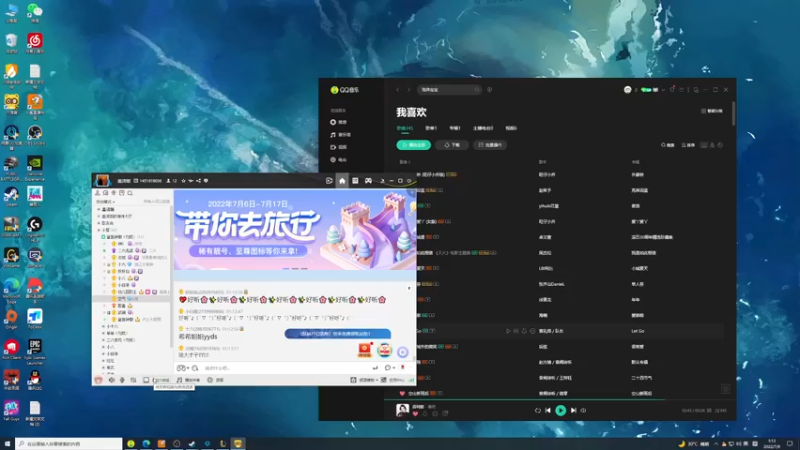Expand the first channel group in the tree
The image size is (800, 450).
click(x=99, y=209)
